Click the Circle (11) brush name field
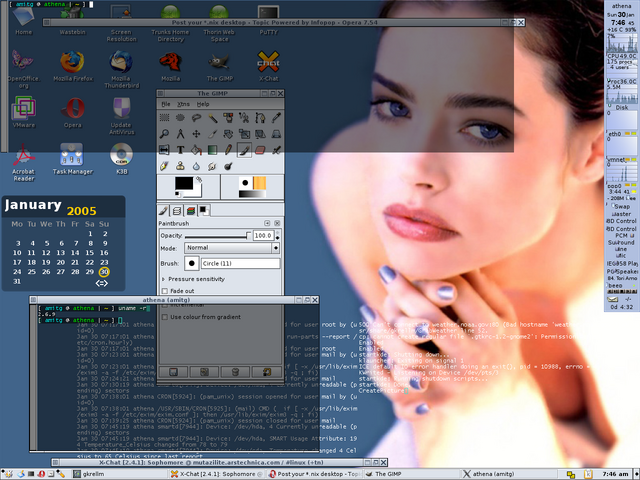The height and width of the screenshot is (480, 640). [240, 263]
